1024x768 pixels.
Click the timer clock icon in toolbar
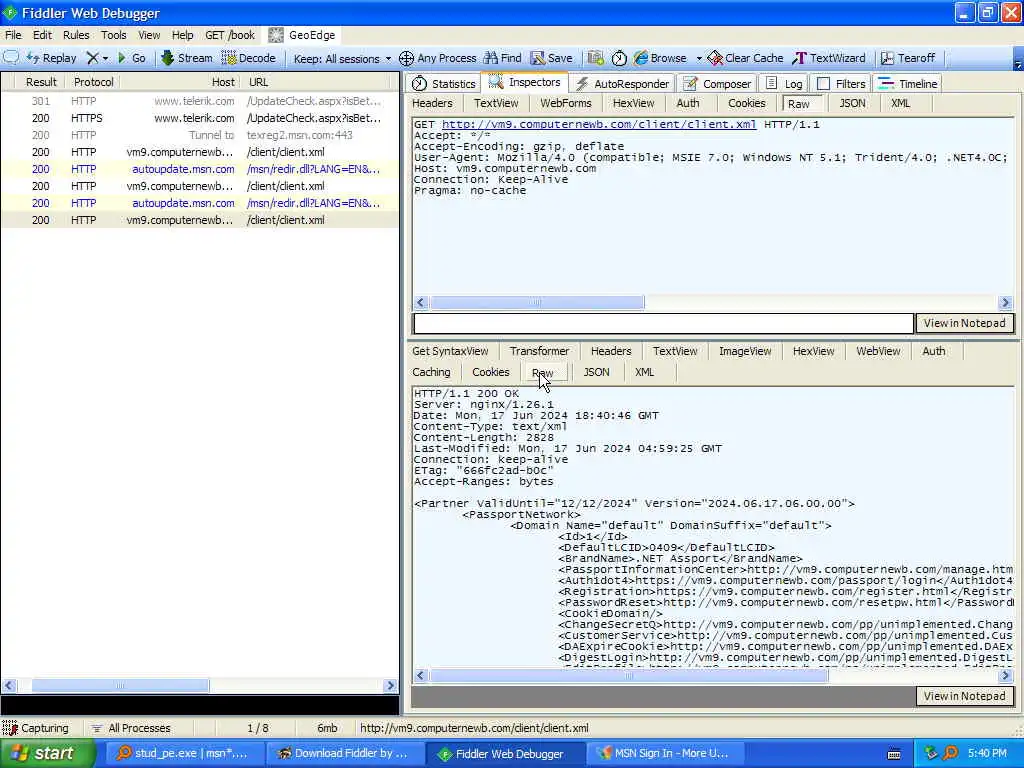pyautogui.click(x=619, y=58)
